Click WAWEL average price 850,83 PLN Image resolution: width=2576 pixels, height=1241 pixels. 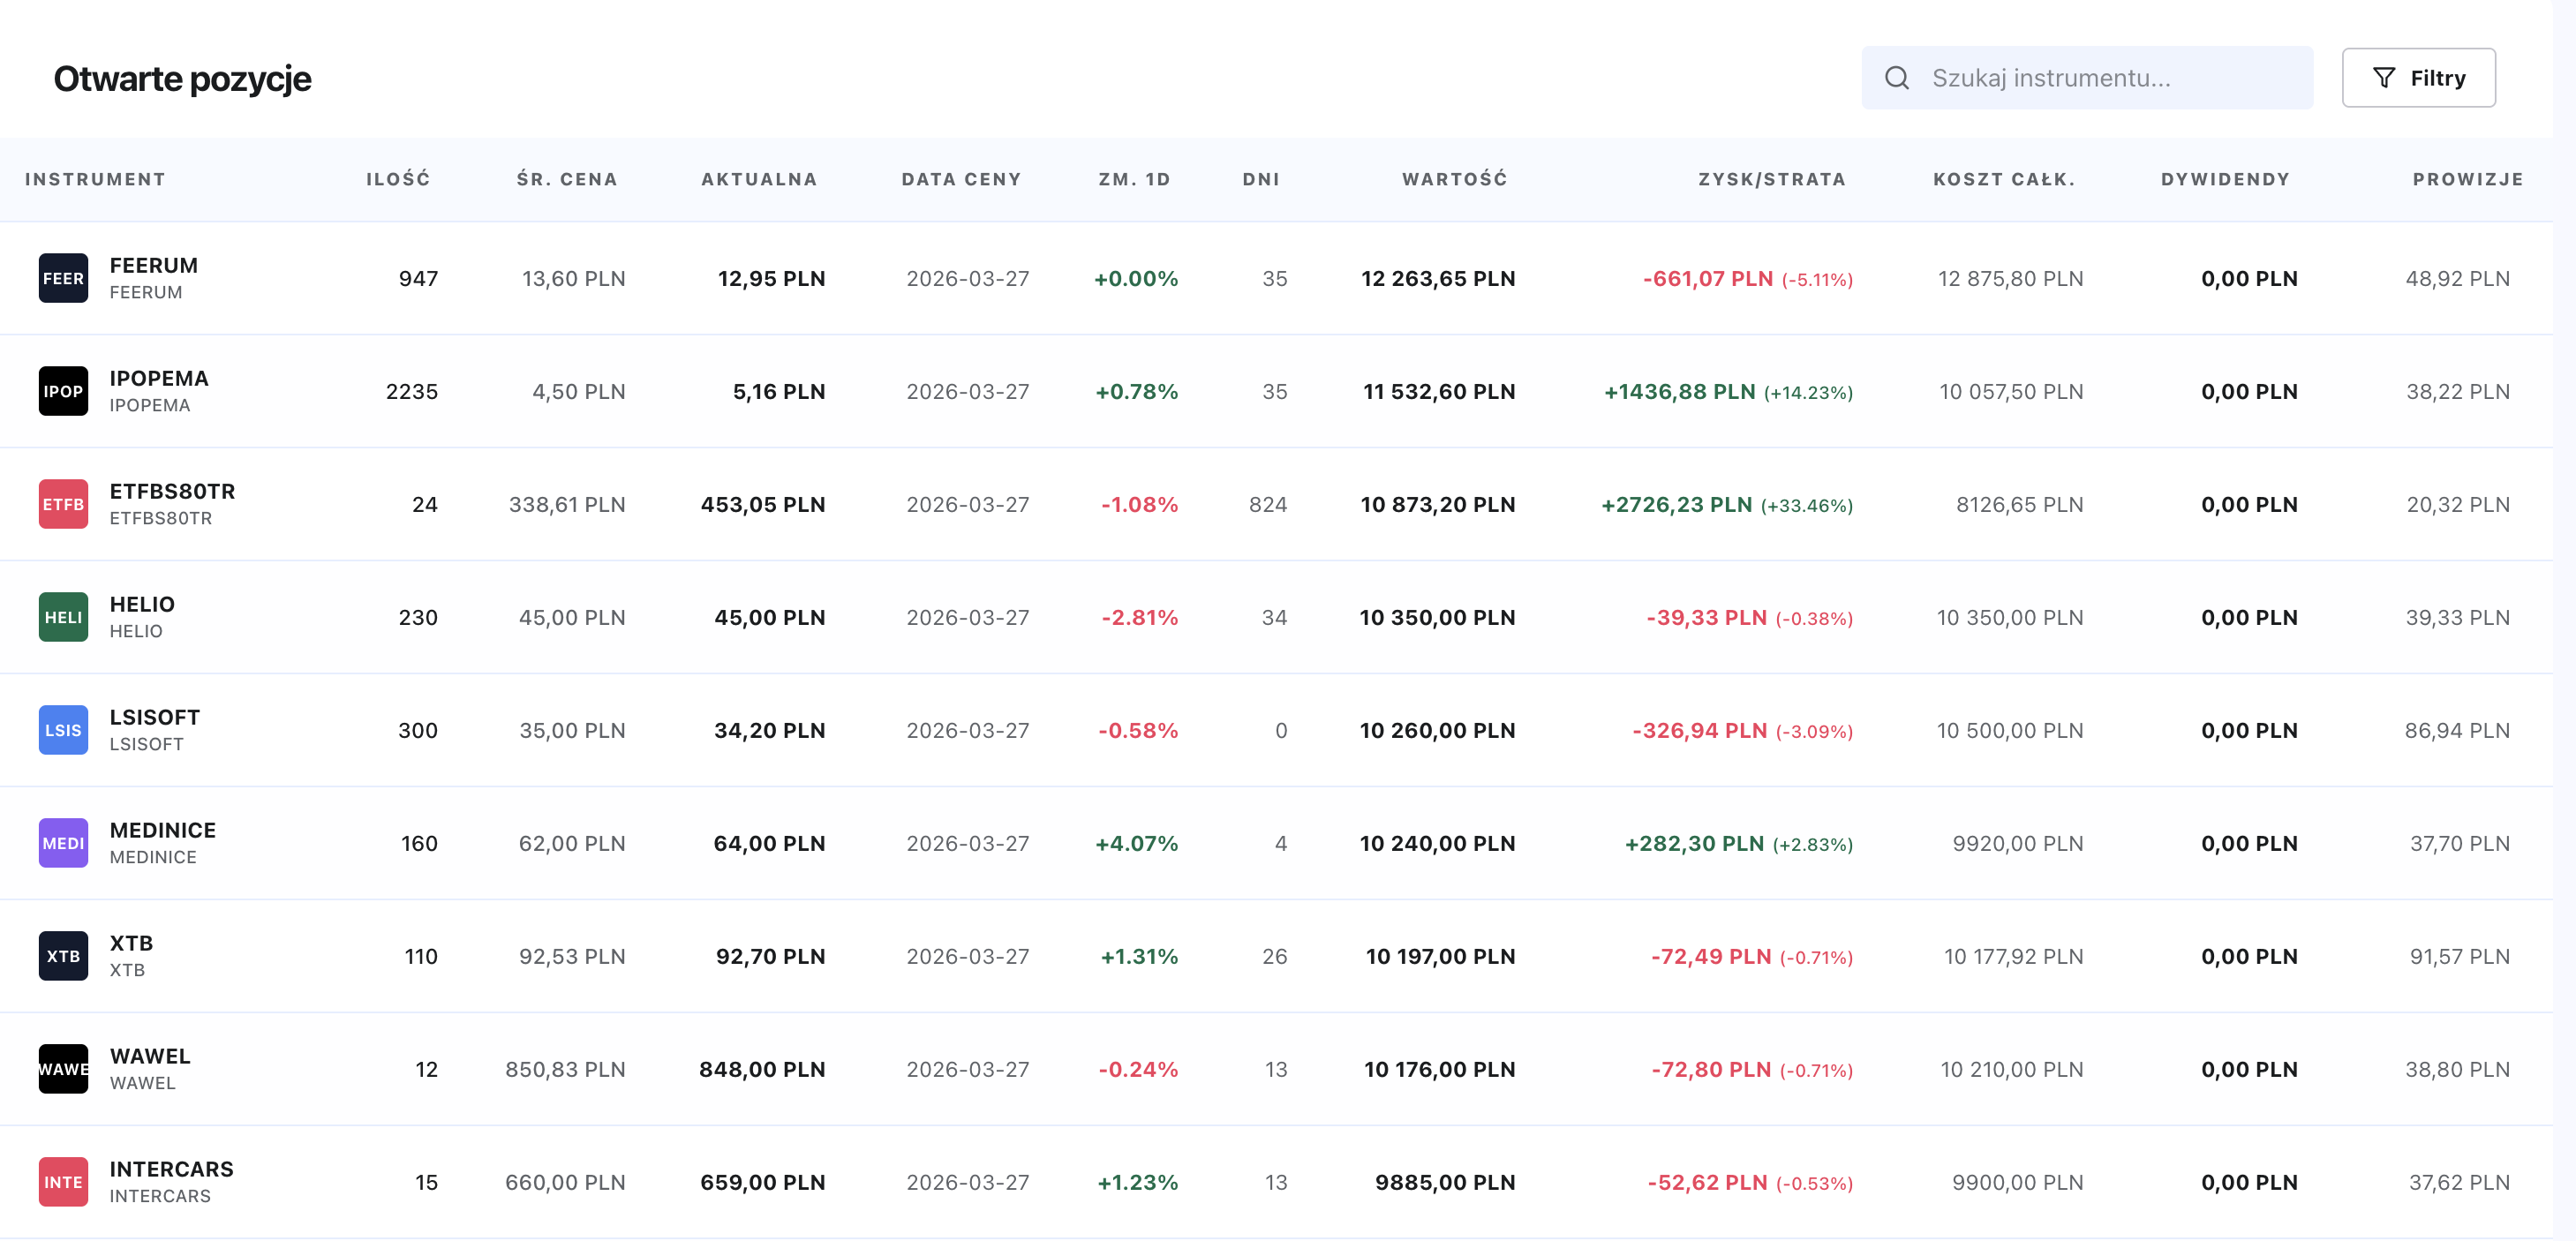click(x=565, y=1070)
